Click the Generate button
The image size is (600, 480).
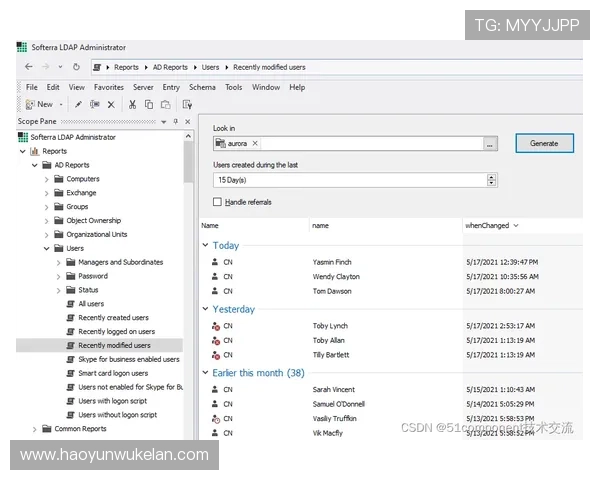tap(544, 143)
